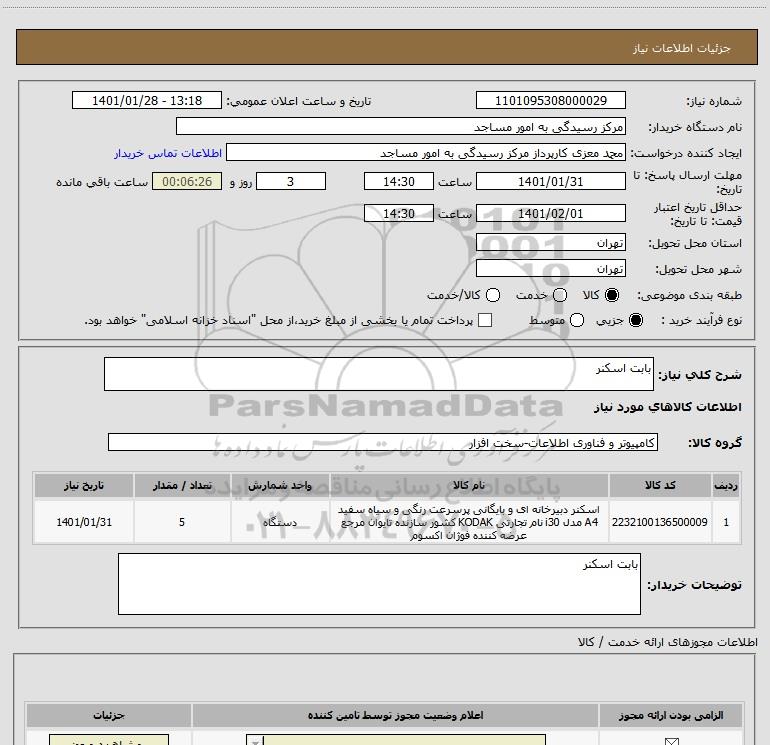This screenshot has height=745, width=770.
Task: Click the KODAK scanner product name cell
Action: (x=469, y=522)
